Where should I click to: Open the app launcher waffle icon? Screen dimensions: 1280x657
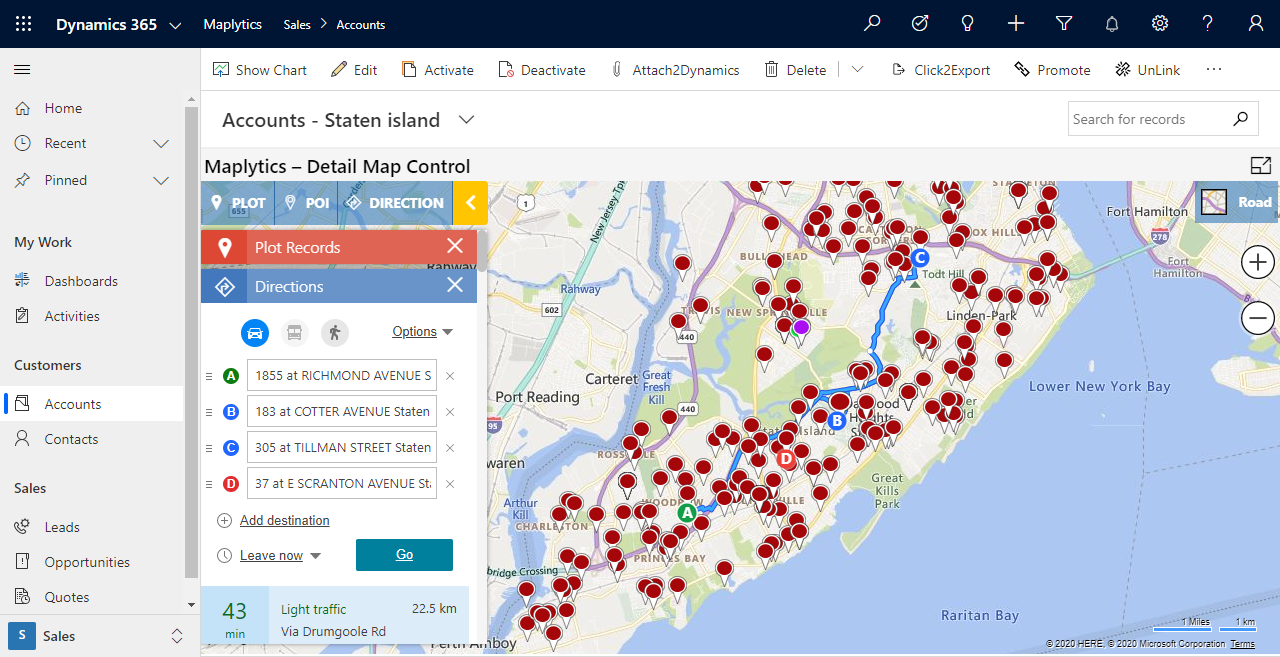[x=24, y=24]
